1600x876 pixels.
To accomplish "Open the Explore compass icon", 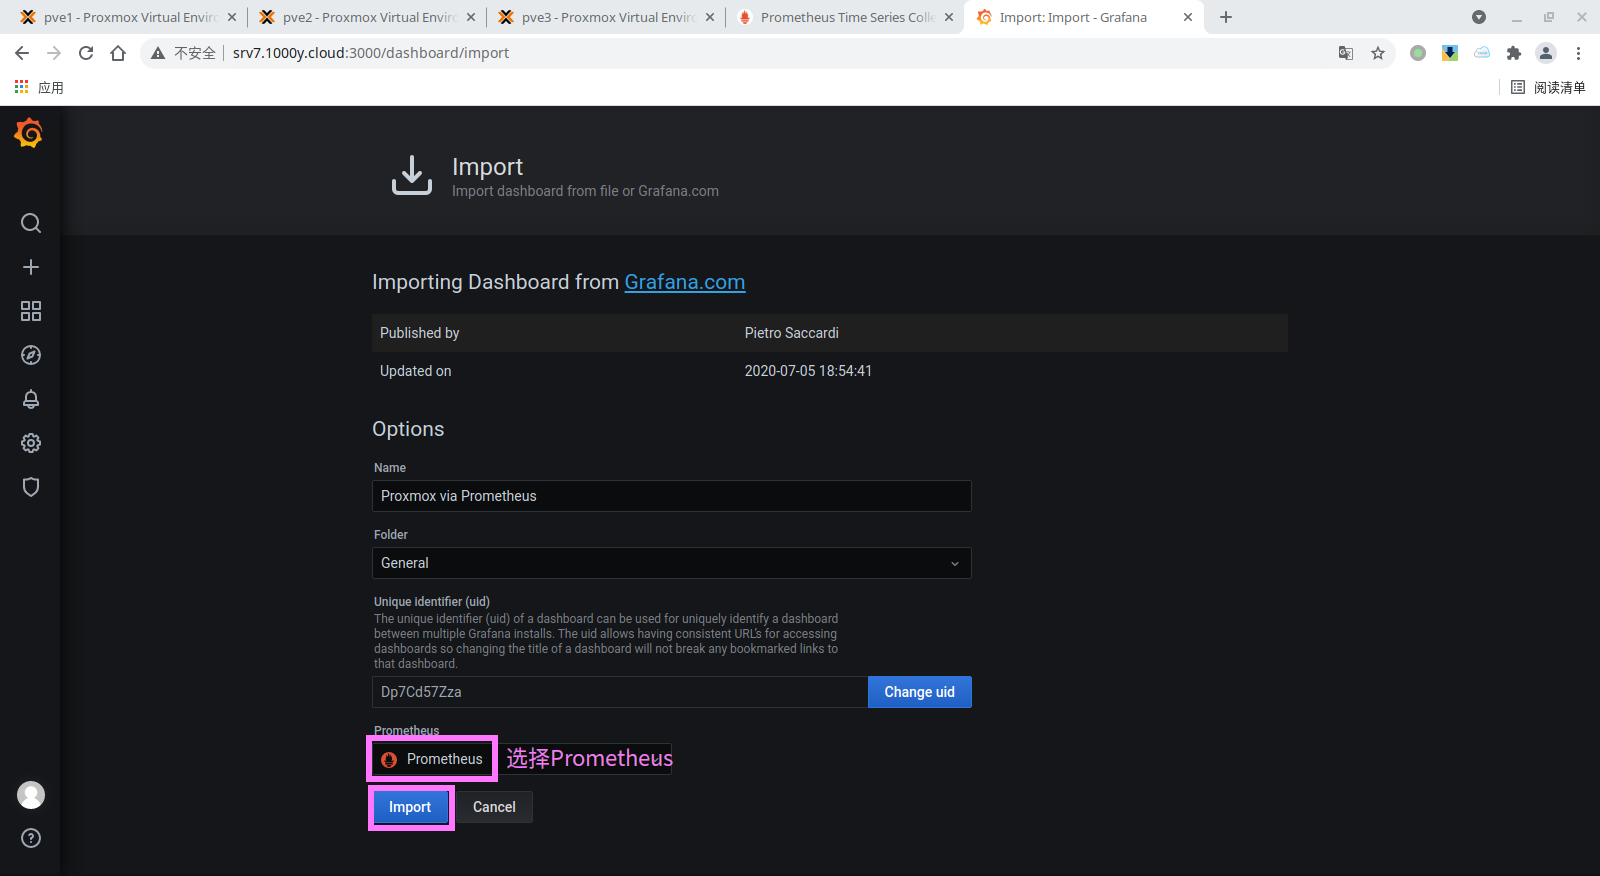I will 31,355.
